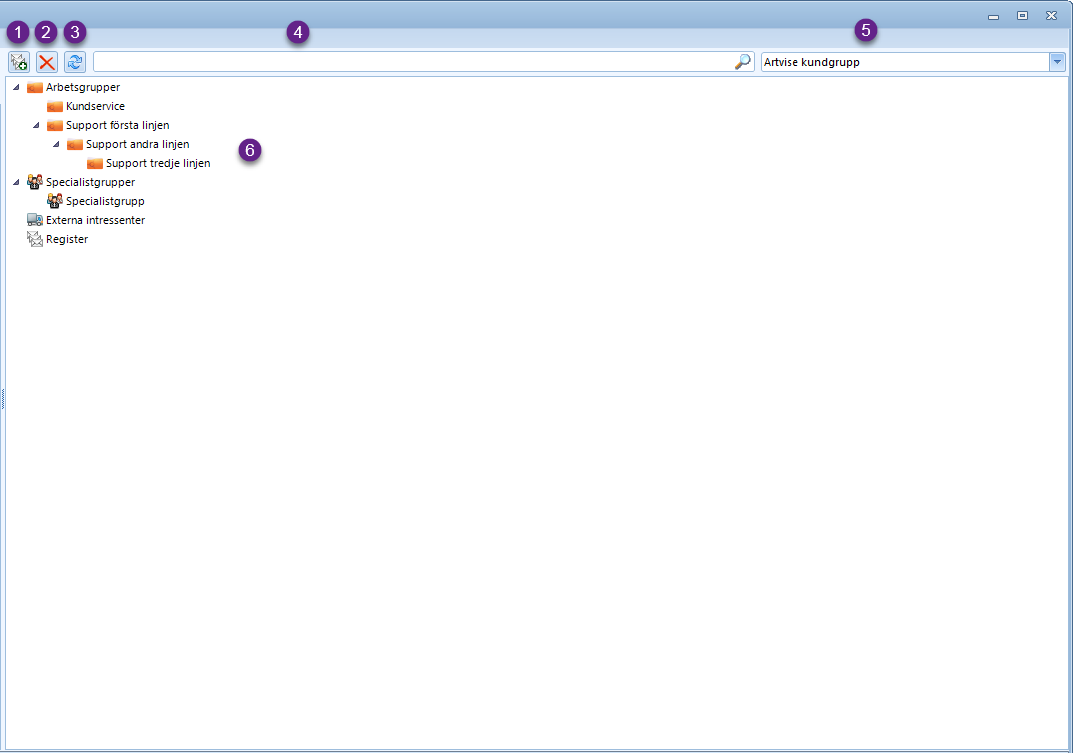
Task: Collapse the Arbetsgrupper tree node
Action: (x=16, y=87)
